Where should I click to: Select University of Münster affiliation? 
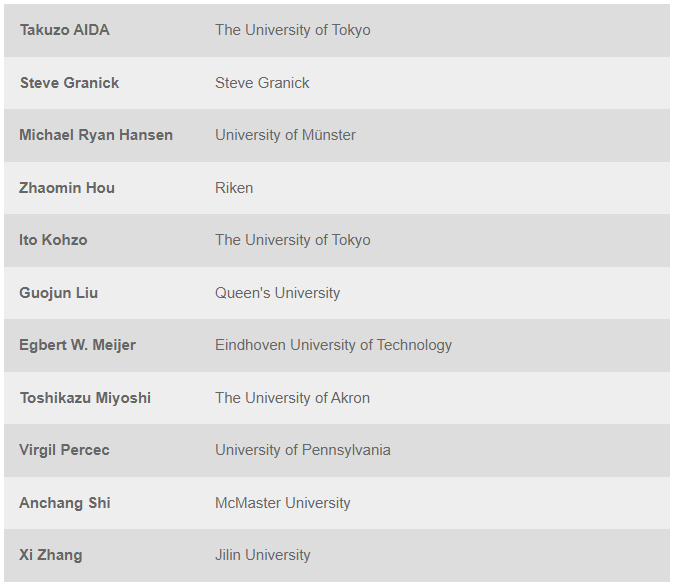(285, 135)
